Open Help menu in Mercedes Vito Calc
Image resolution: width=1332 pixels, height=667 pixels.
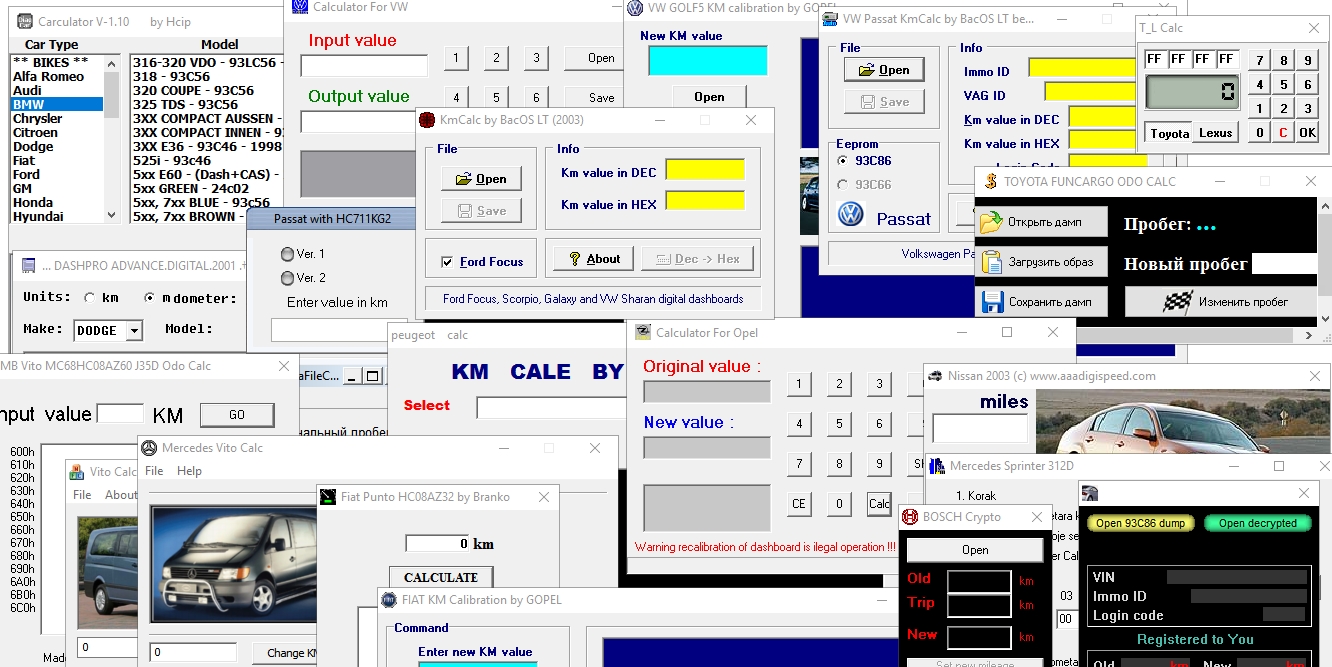[x=189, y=471]
